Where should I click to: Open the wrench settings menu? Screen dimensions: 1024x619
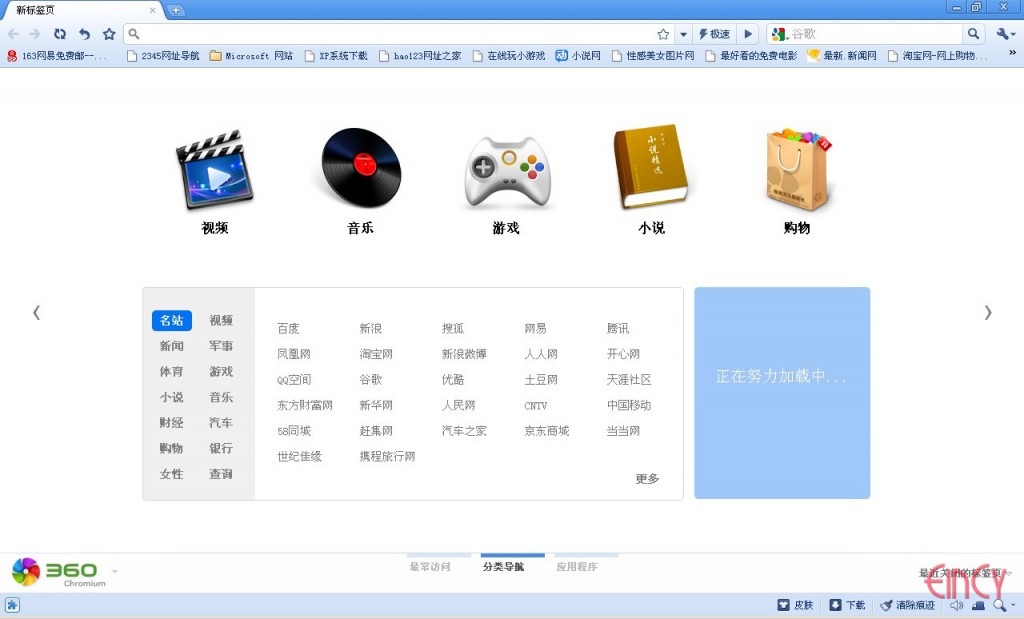pyautogui.click(x=1004, y=34)
